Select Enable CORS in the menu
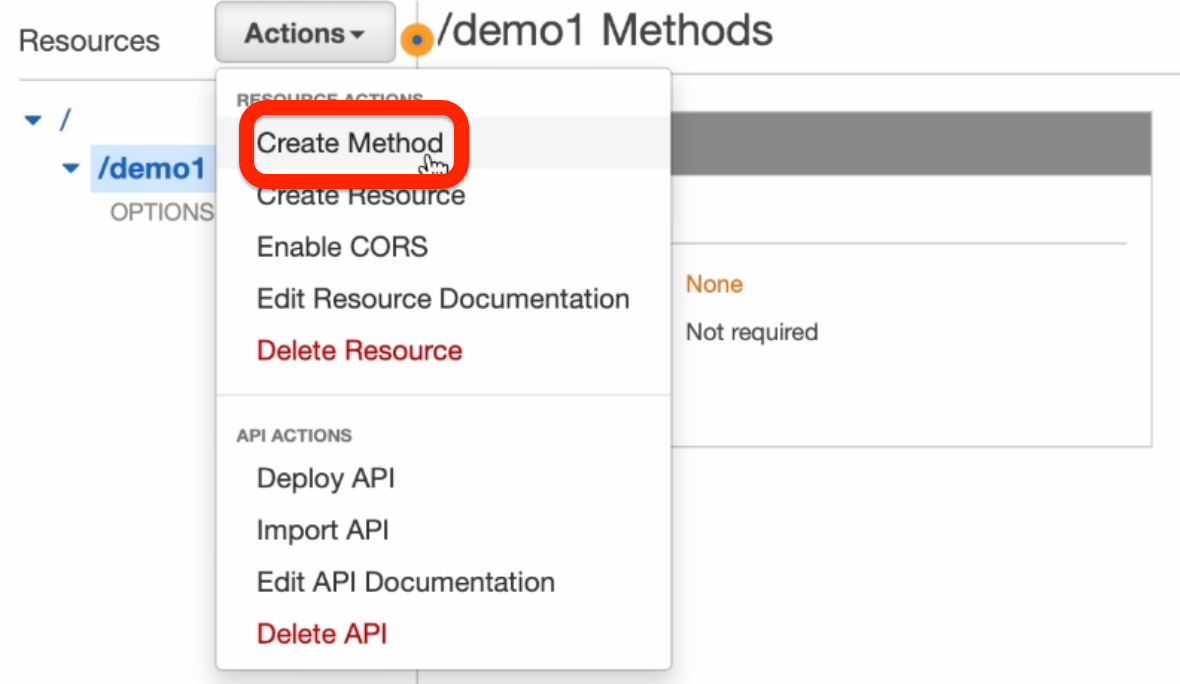This screenshot has width=1180, height=684. click(342, 247)
